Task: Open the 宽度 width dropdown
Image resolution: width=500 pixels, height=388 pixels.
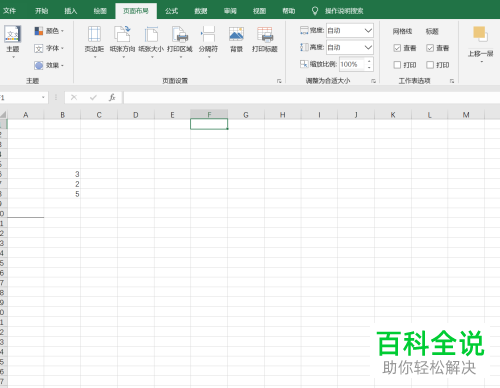Action: [x=368, y=31]
